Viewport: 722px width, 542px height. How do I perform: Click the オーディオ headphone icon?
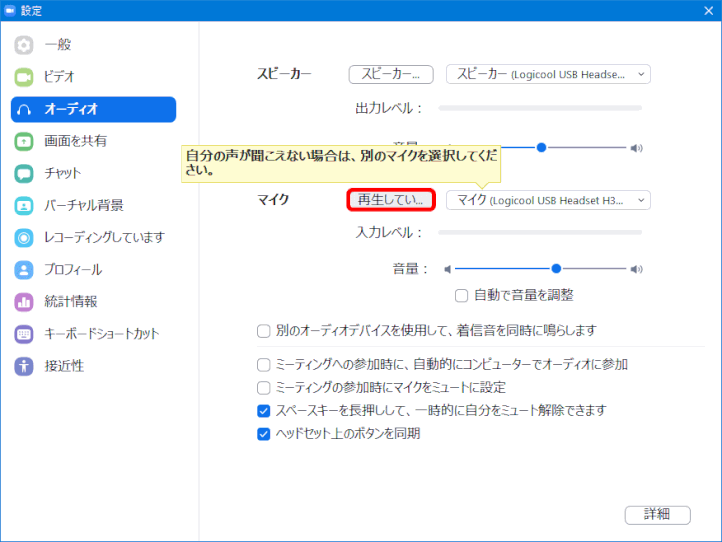coord(23,110)
